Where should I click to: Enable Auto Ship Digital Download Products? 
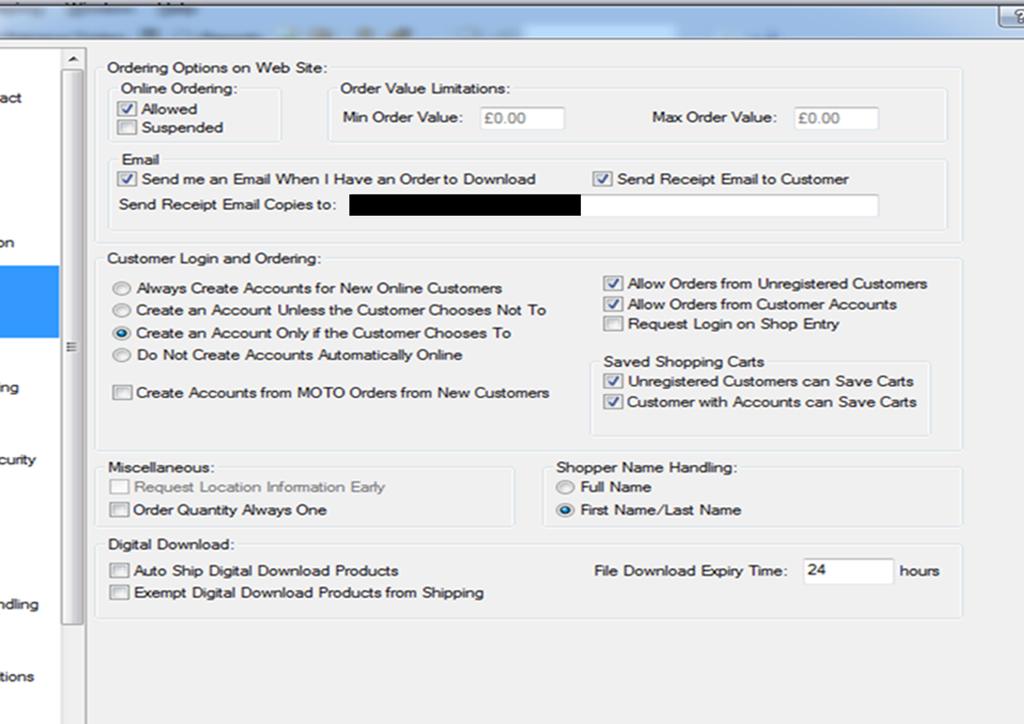click(120, 571)
